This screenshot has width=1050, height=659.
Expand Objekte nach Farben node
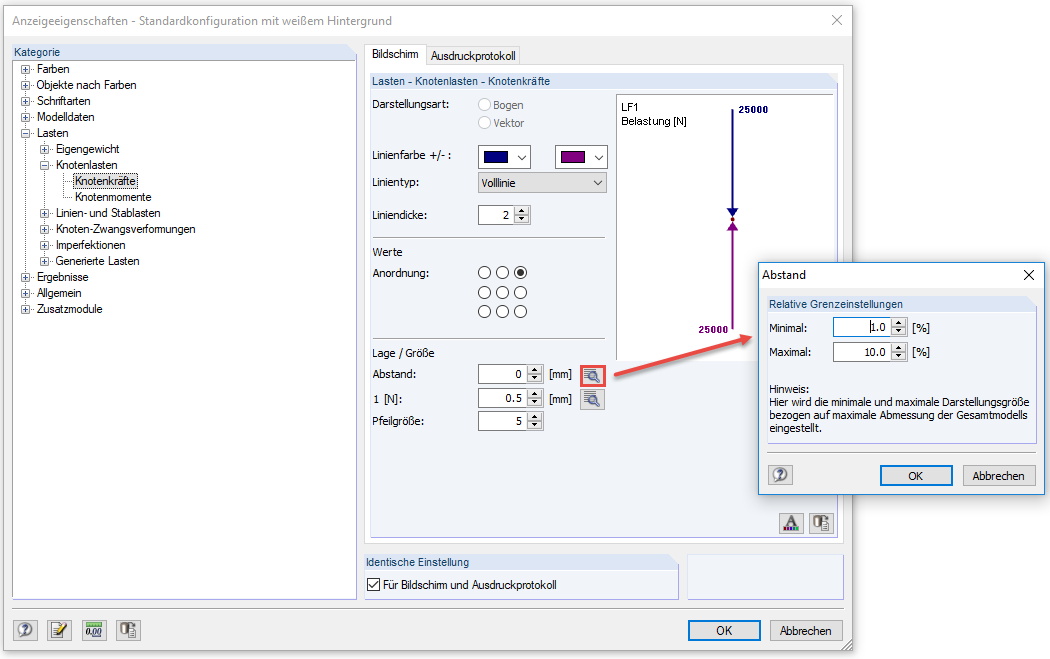pyautogui.click(x=25, y=85)
